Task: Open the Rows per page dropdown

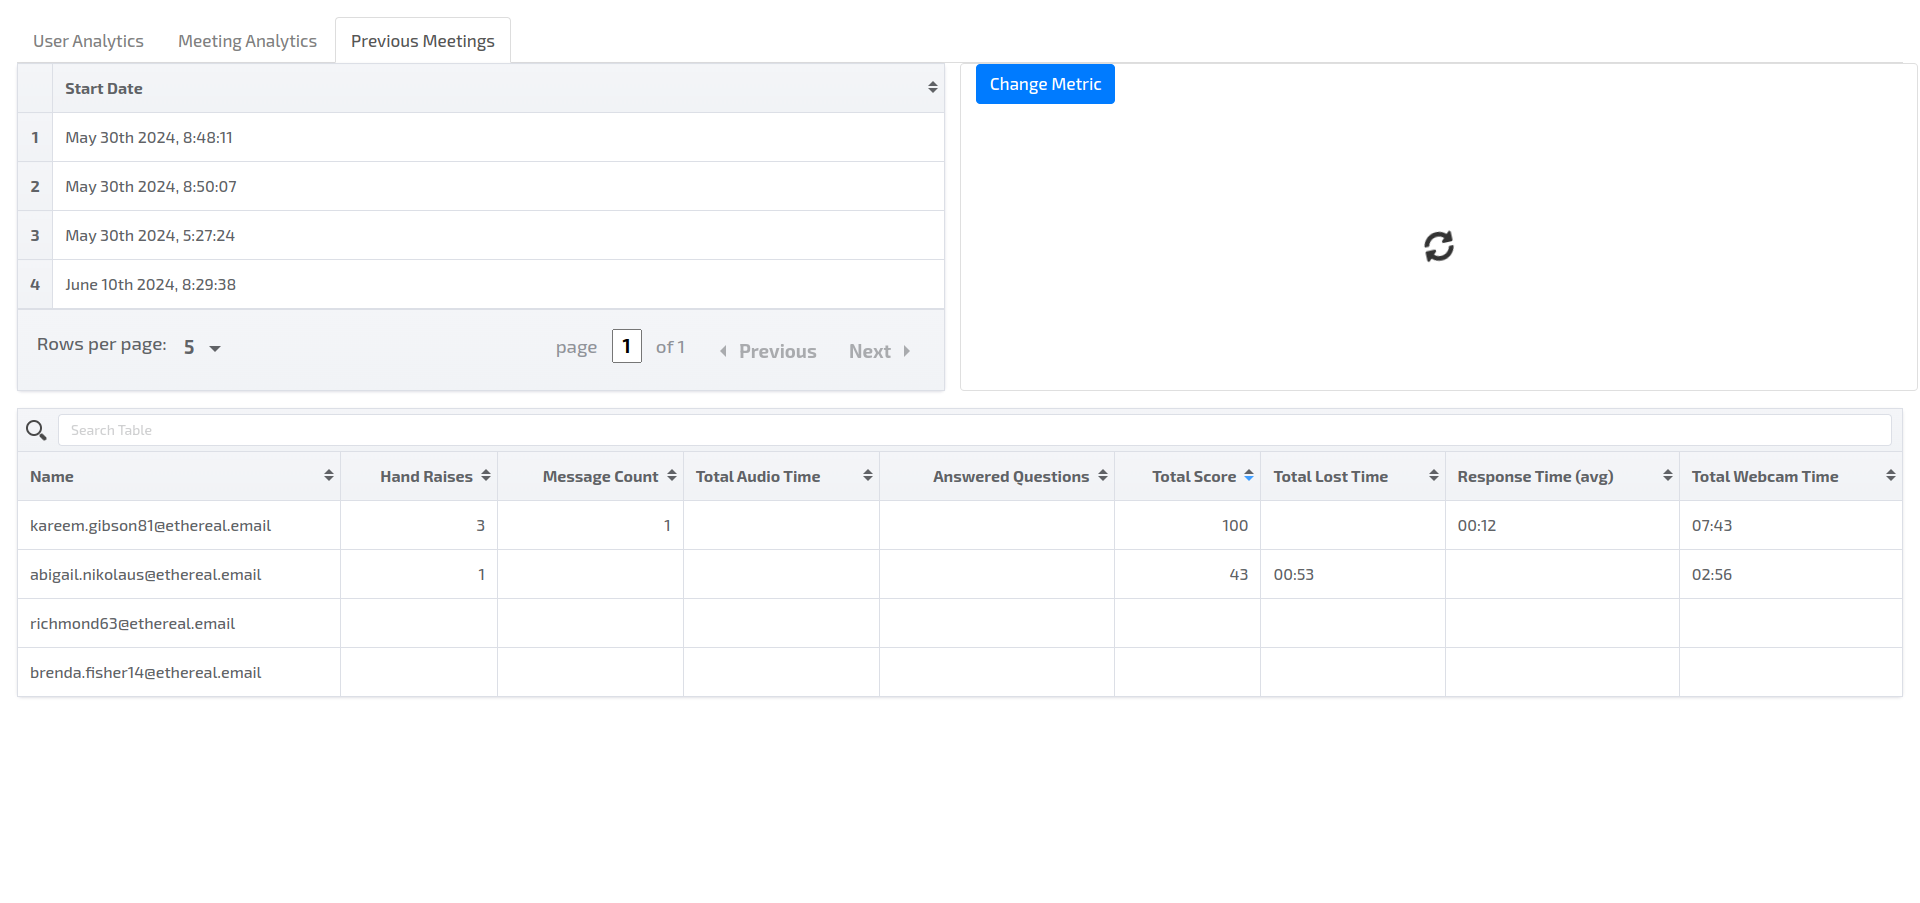Action: [202, 348]
